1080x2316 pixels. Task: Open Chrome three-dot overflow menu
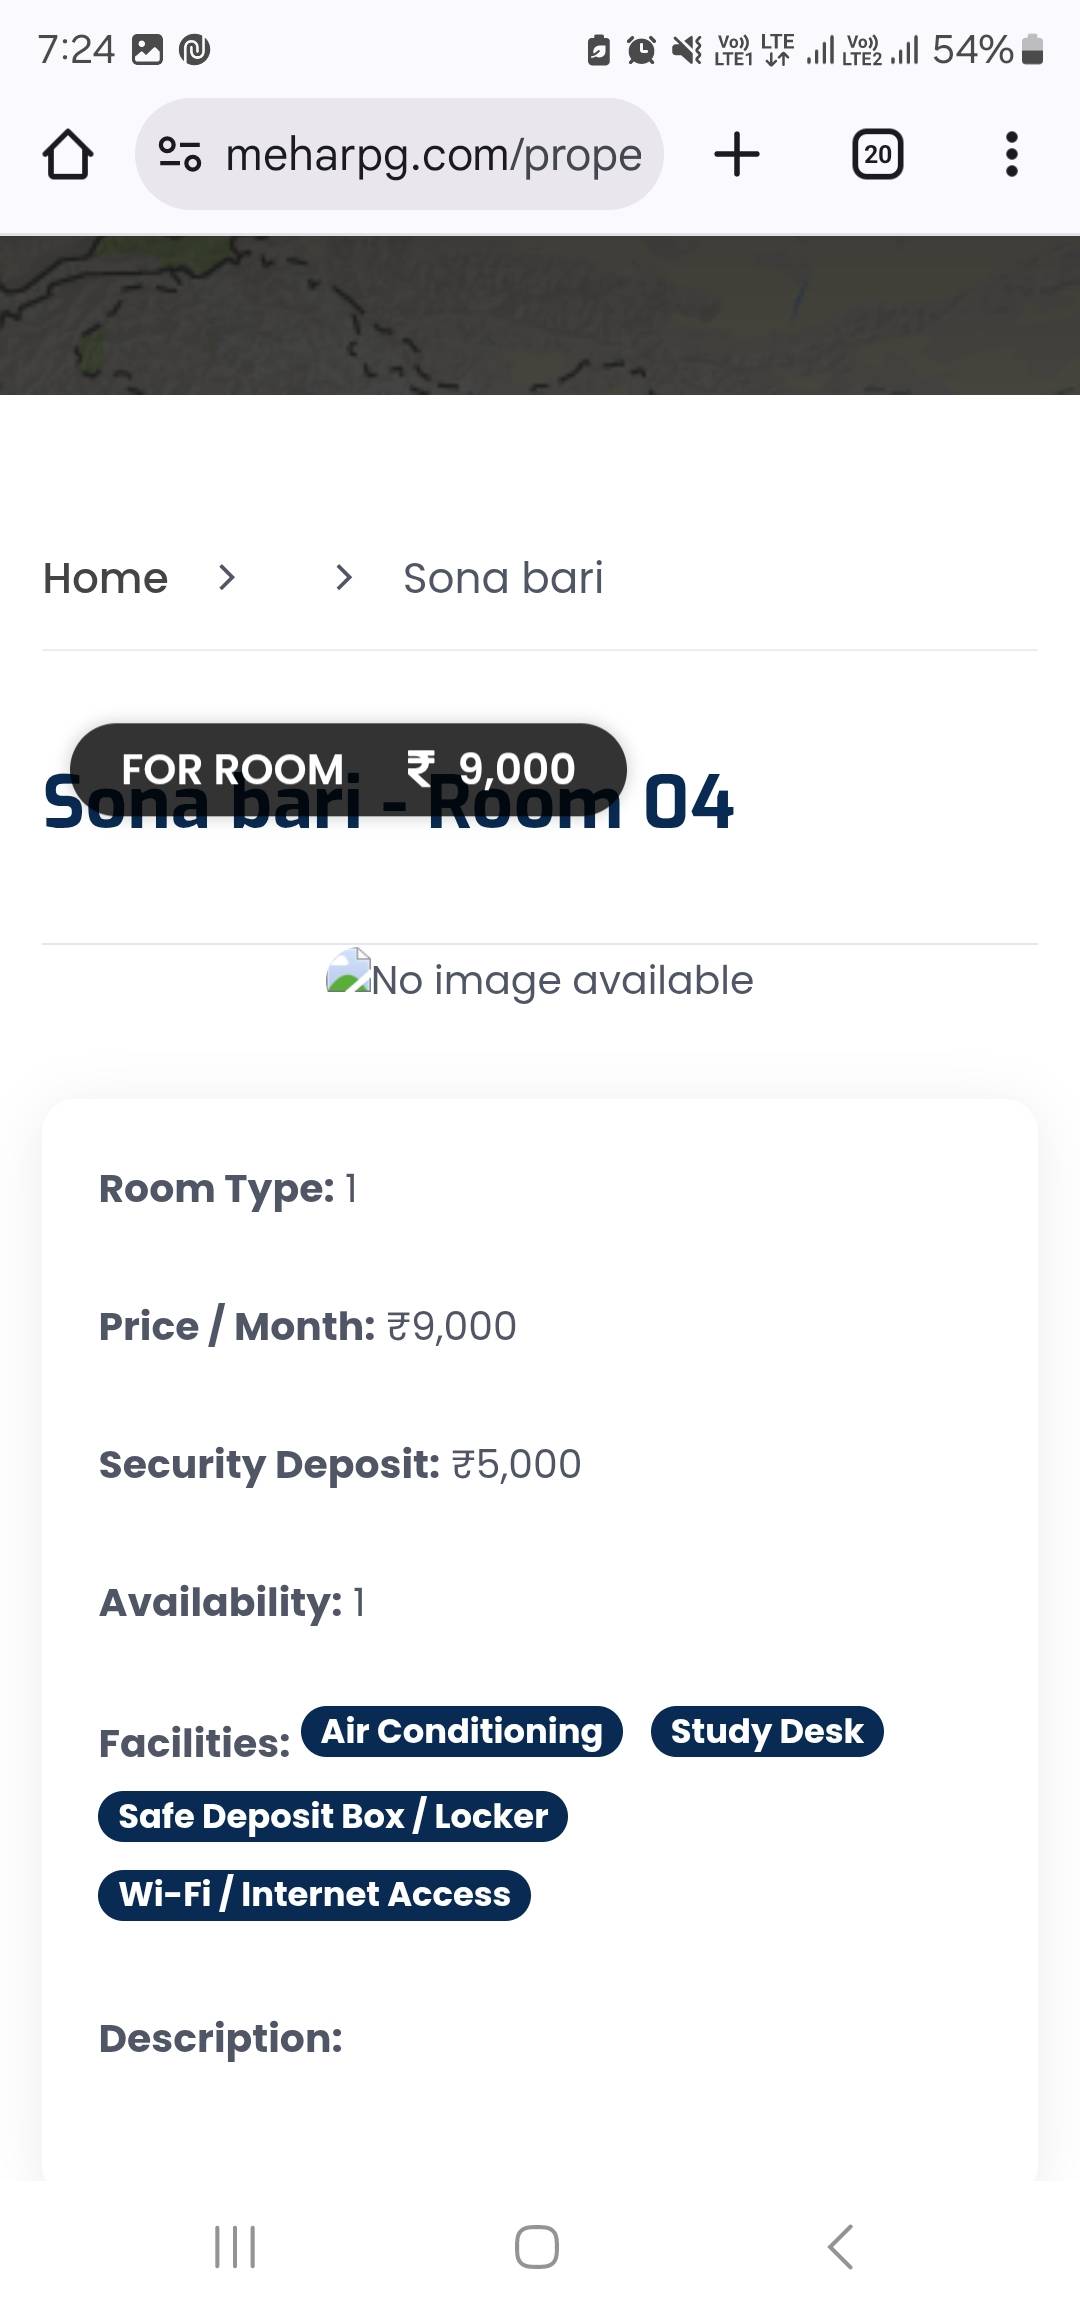(1011, 155)
